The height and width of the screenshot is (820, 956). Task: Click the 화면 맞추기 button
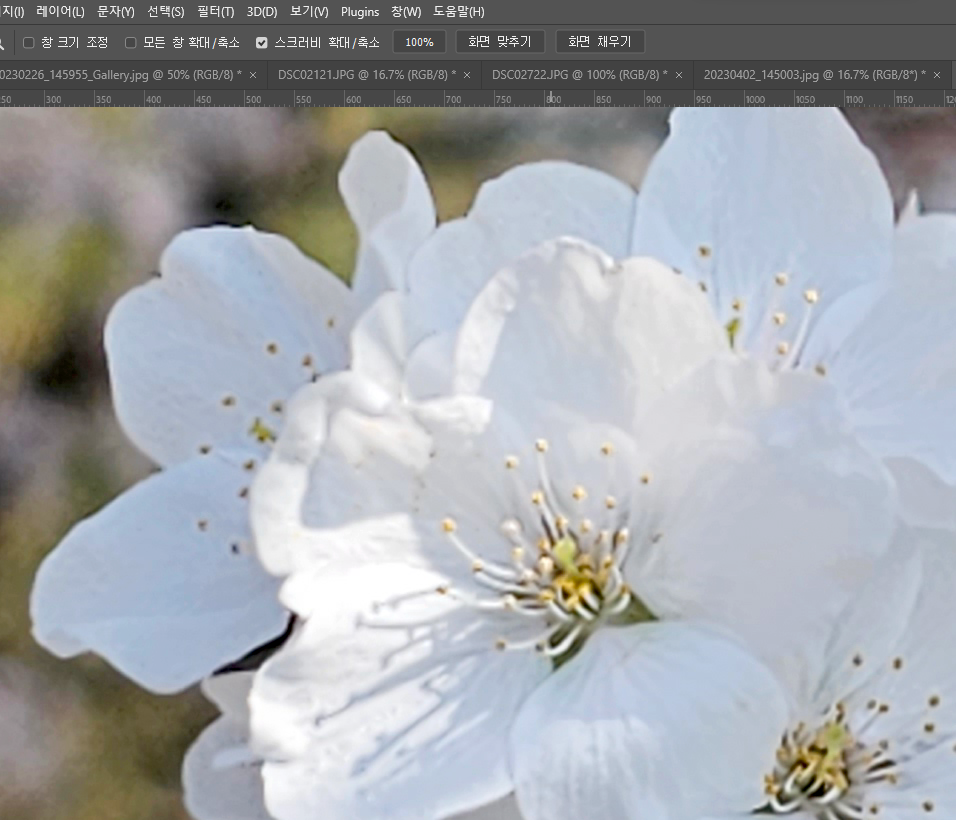pos(500,42)
